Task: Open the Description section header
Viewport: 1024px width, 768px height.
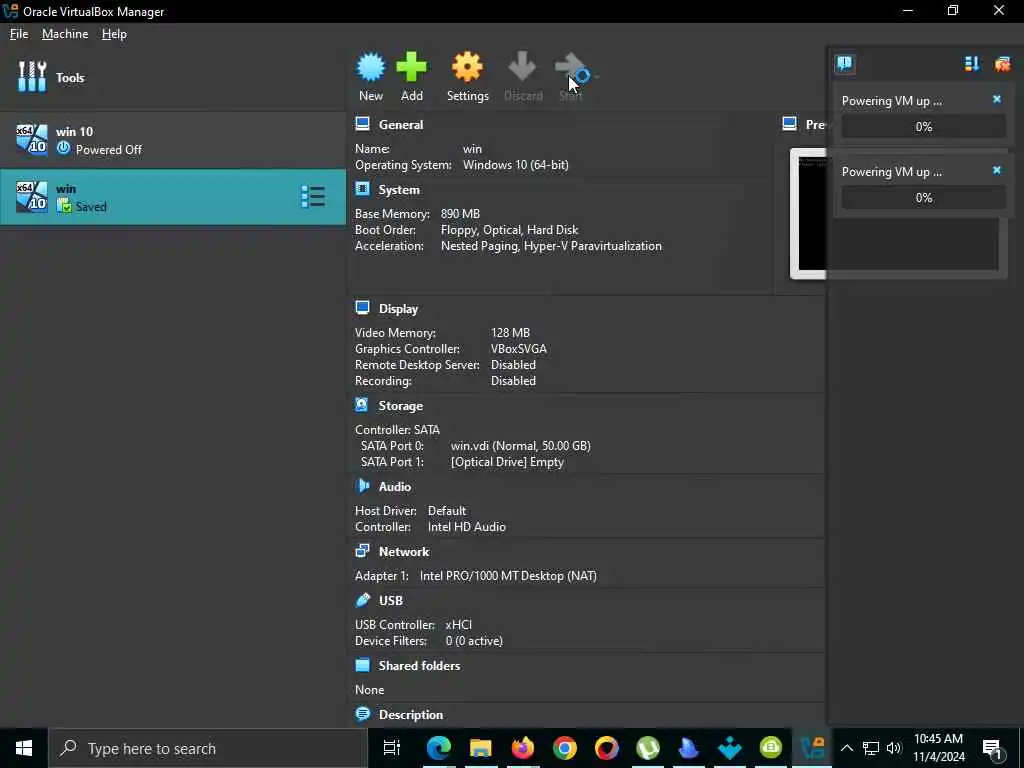Action: pyautogui.click(x=411, y=715)
